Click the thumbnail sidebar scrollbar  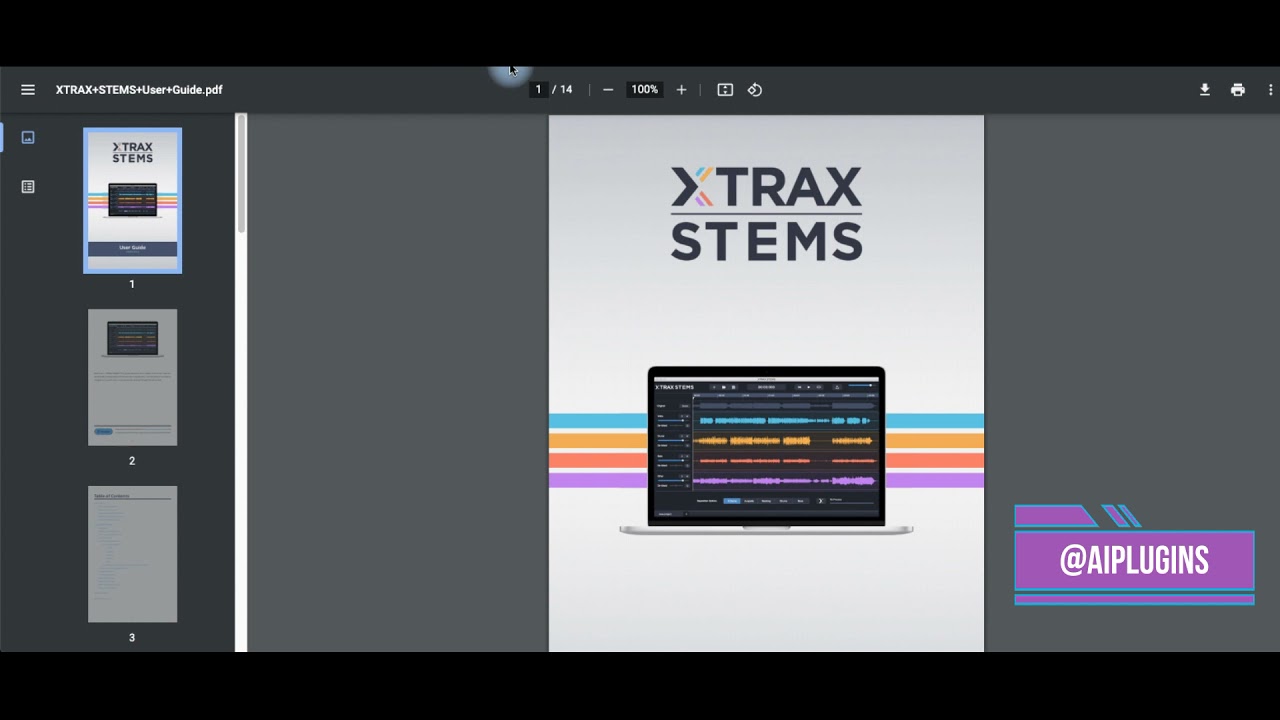tap(241, 175)
